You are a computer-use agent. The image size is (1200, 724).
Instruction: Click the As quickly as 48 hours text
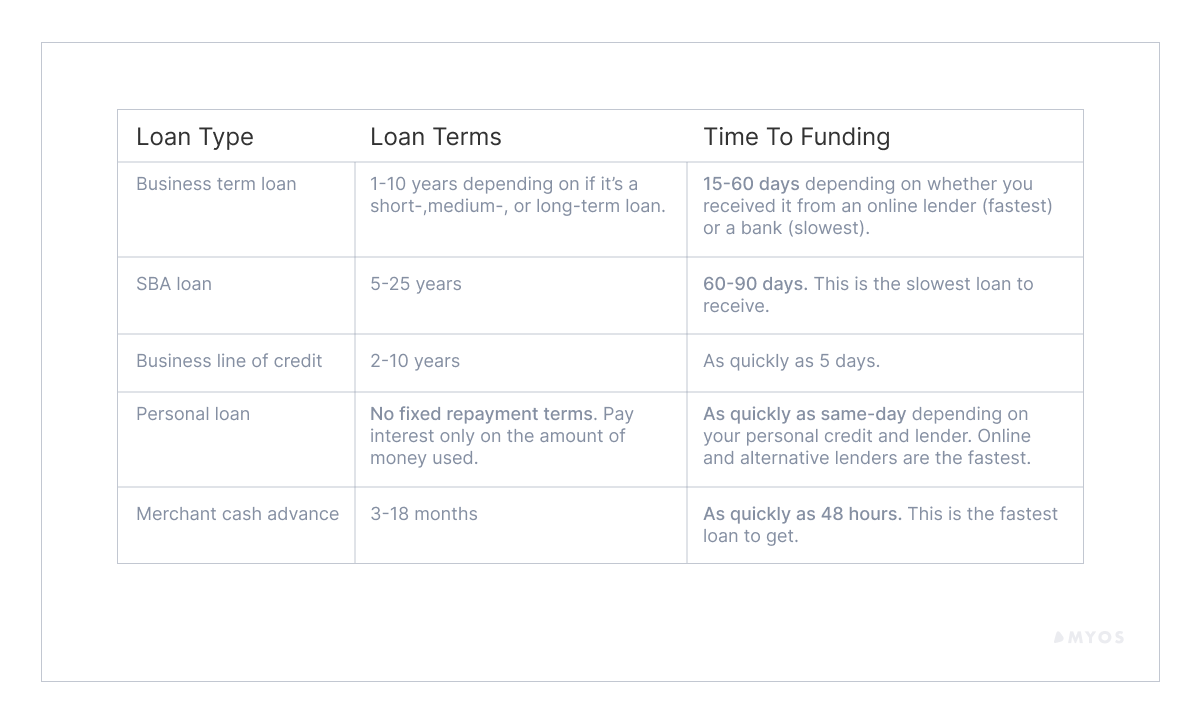(x=802, y=514)
